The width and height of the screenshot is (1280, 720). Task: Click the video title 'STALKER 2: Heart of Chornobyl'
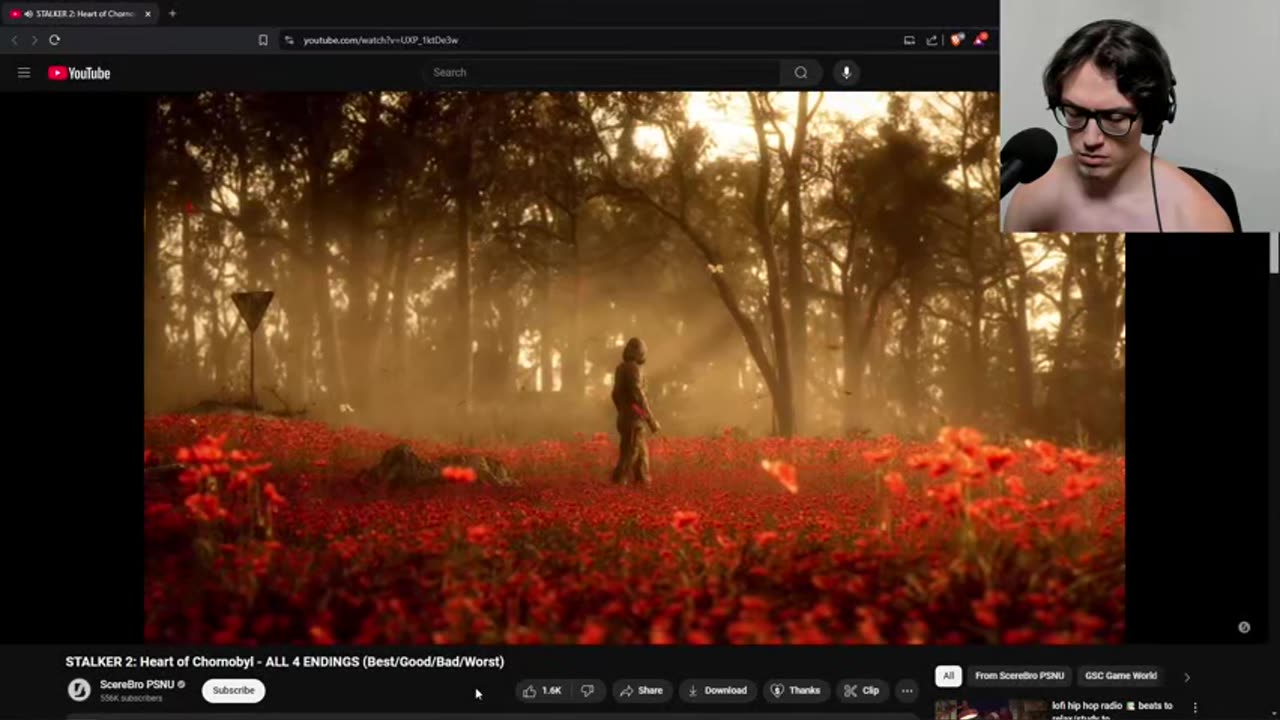pyautogui.click(x=285, y=661)
